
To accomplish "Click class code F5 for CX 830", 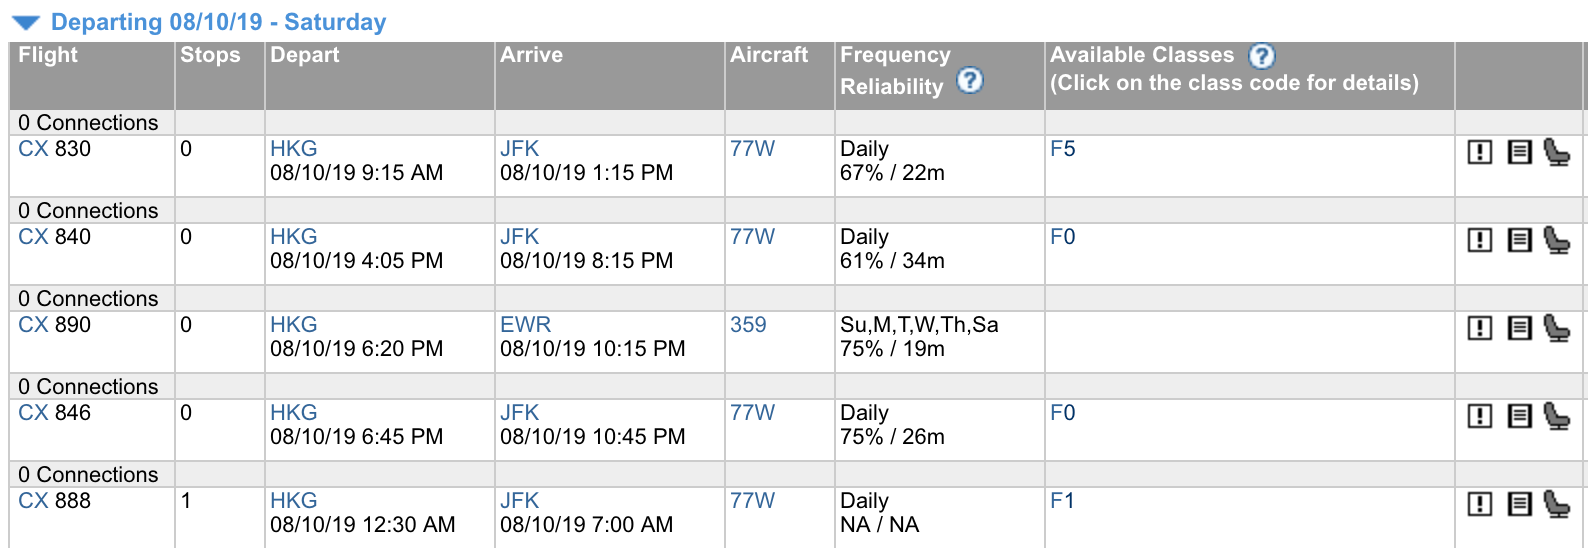I will coord(1062,149).
